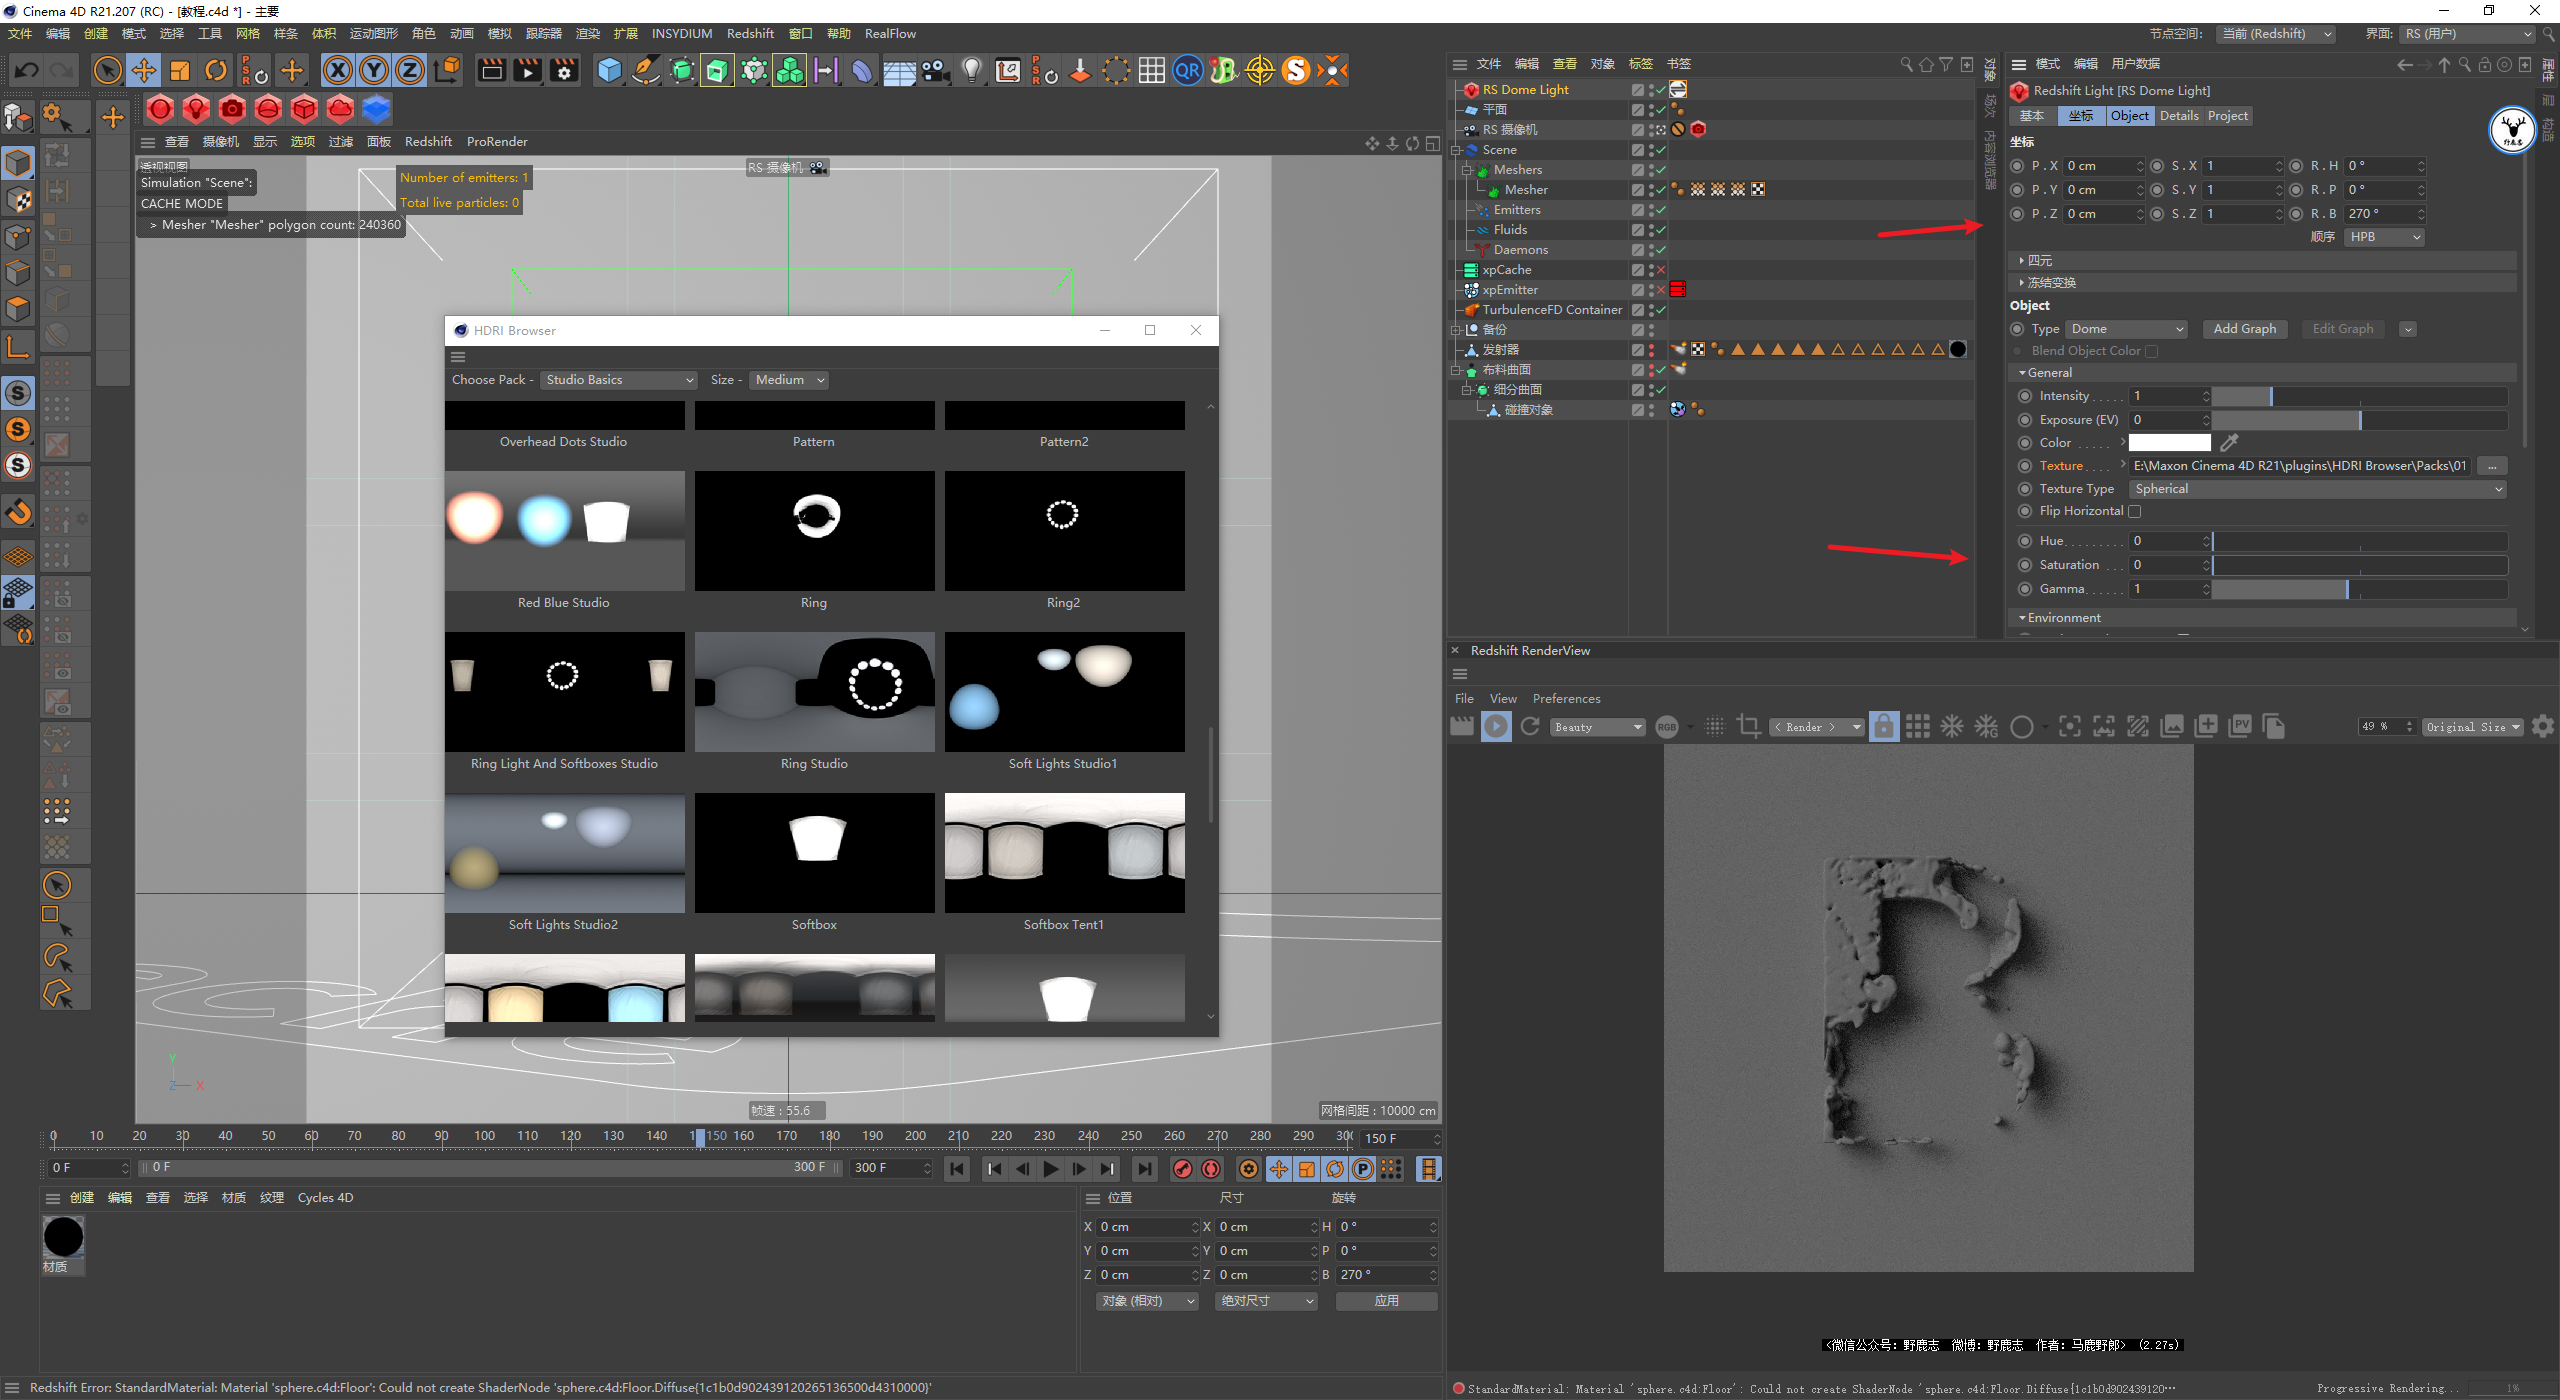Click the white Color swatch
2560x1400 pixels.
click(x=2169, y=443)
